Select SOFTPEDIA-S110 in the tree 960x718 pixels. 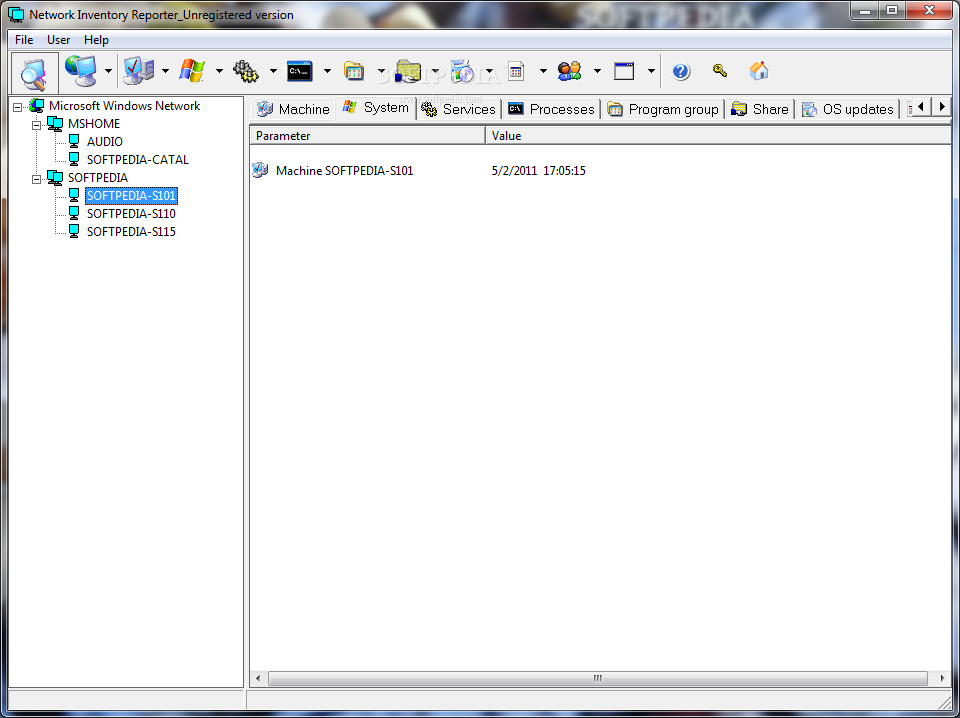click(131, 214)
